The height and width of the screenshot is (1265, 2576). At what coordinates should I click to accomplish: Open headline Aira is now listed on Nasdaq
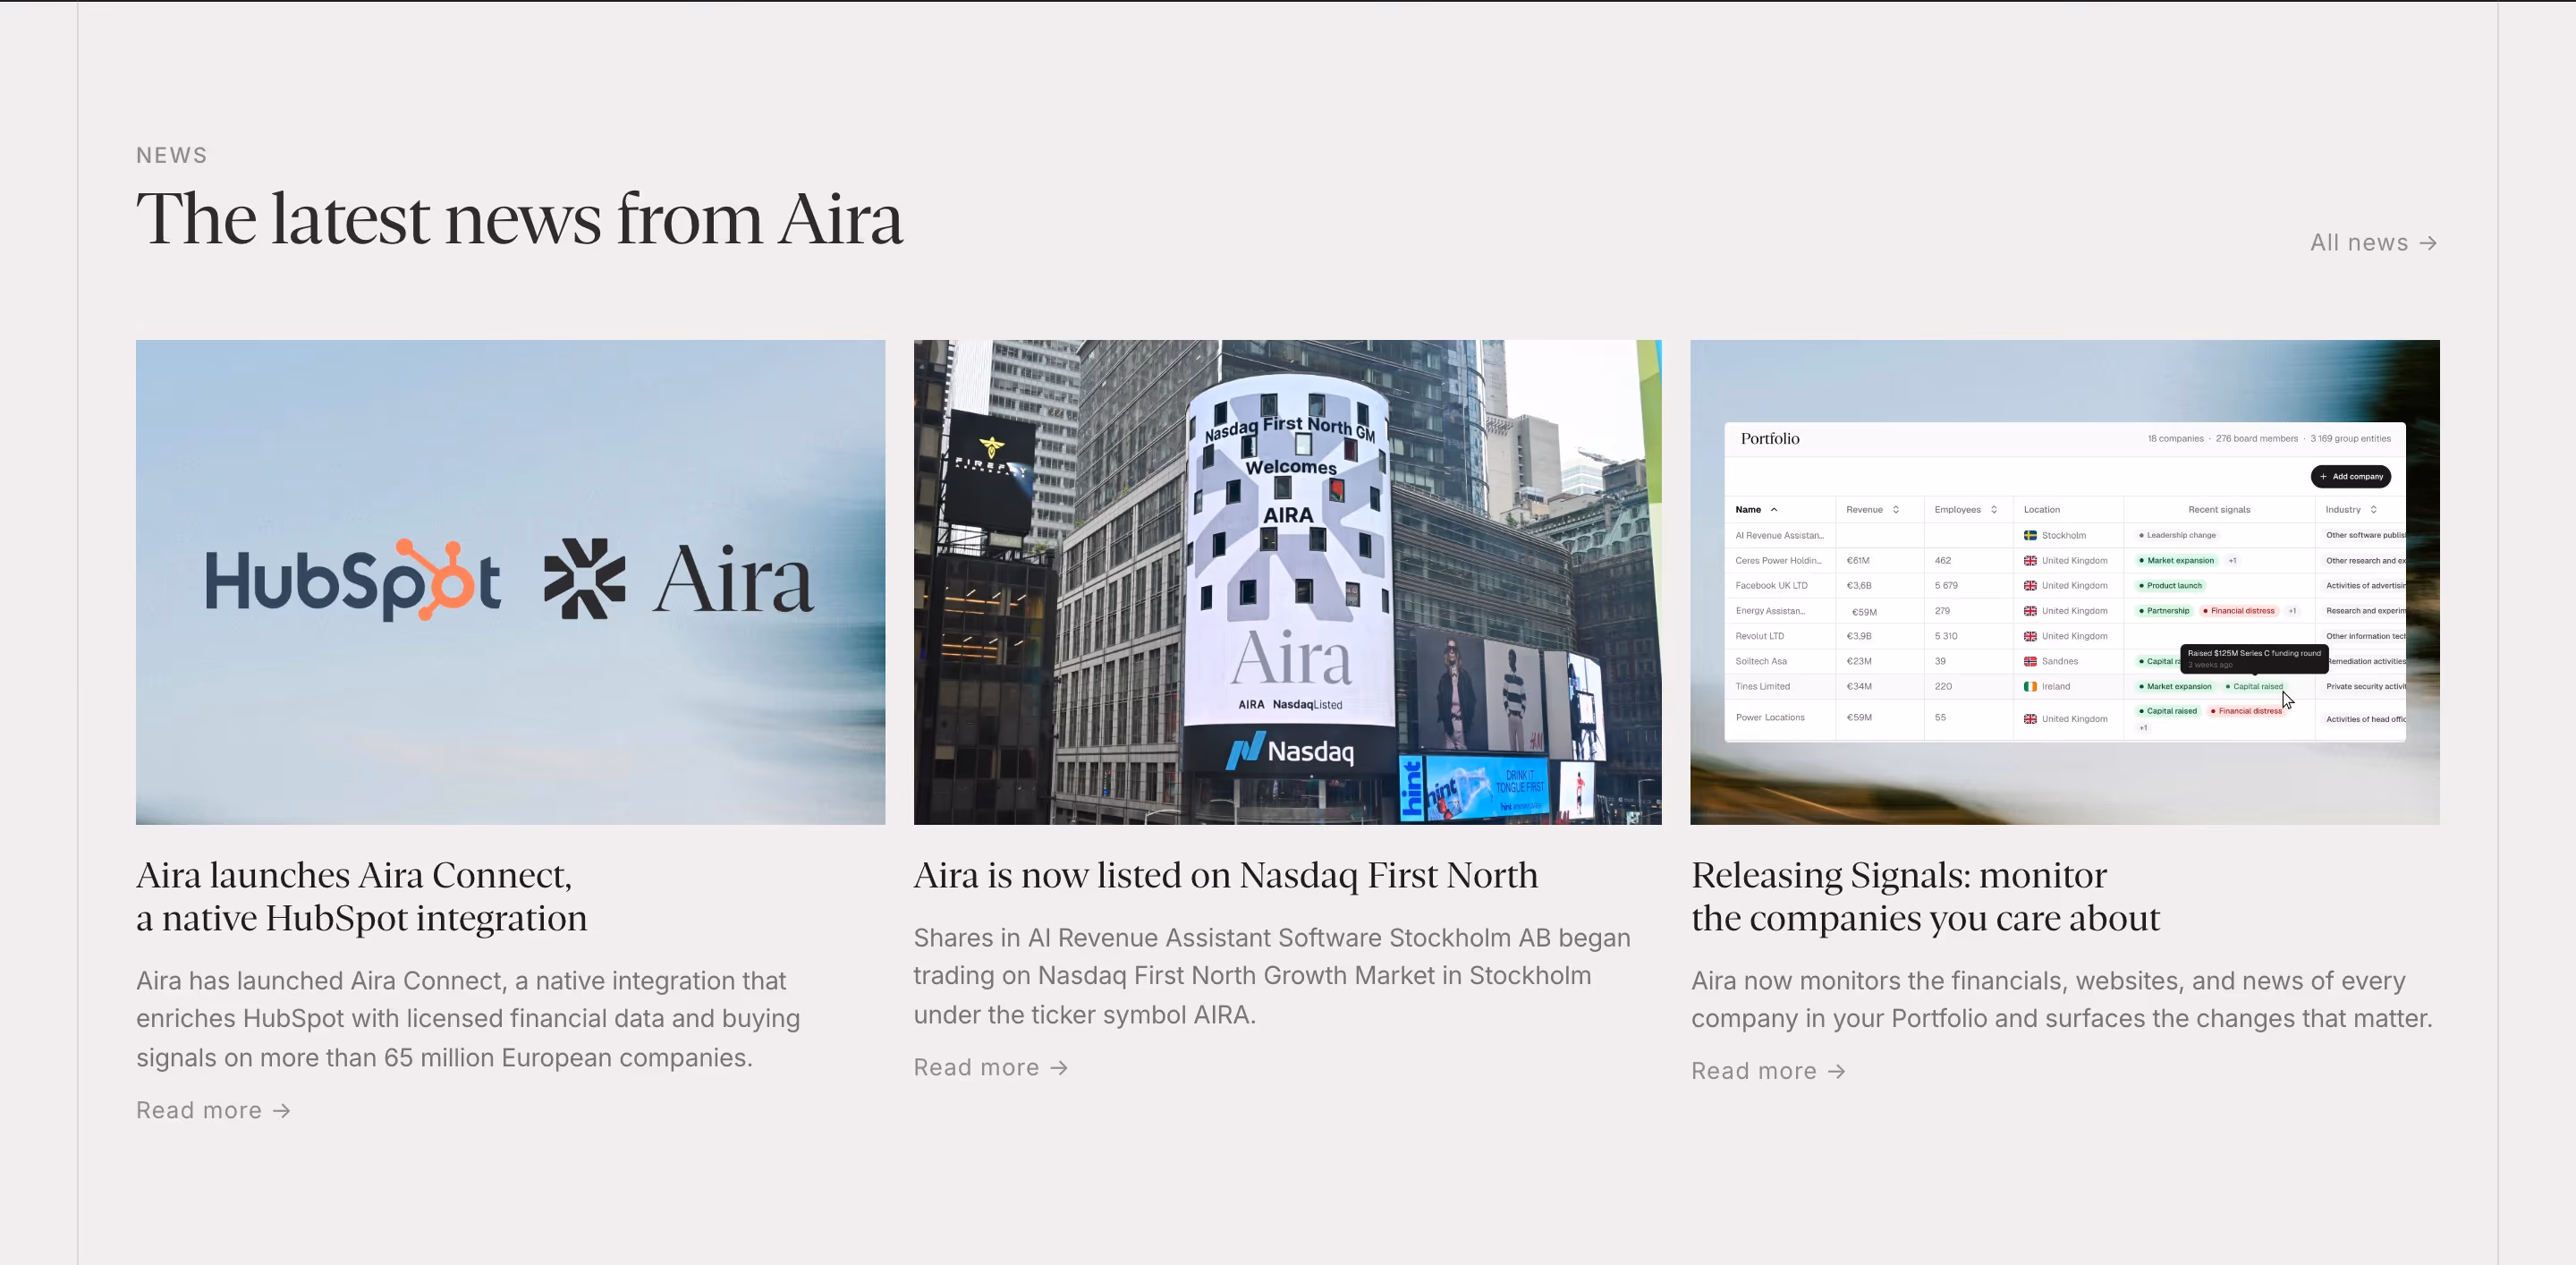pyautogui.click(x=1225, y=875)
